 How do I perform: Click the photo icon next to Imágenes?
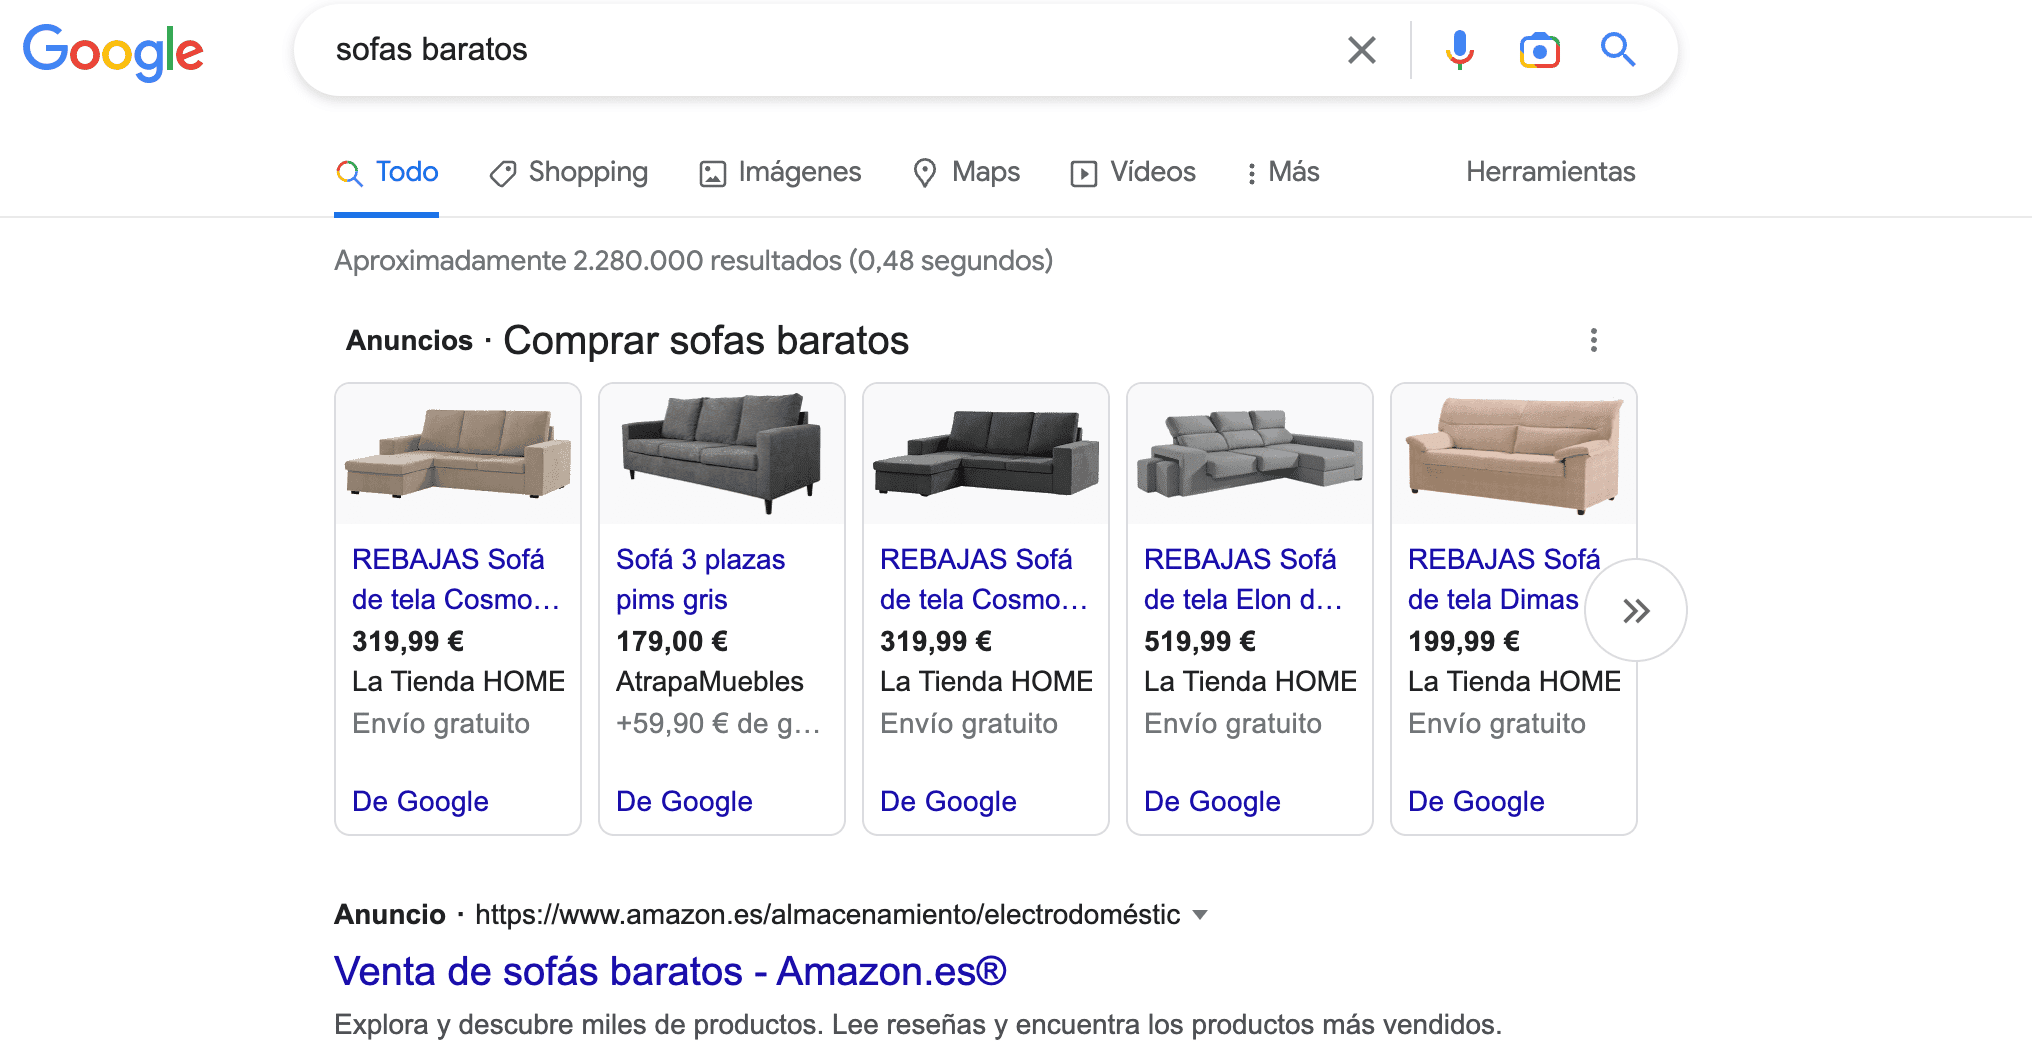(711, 172)
